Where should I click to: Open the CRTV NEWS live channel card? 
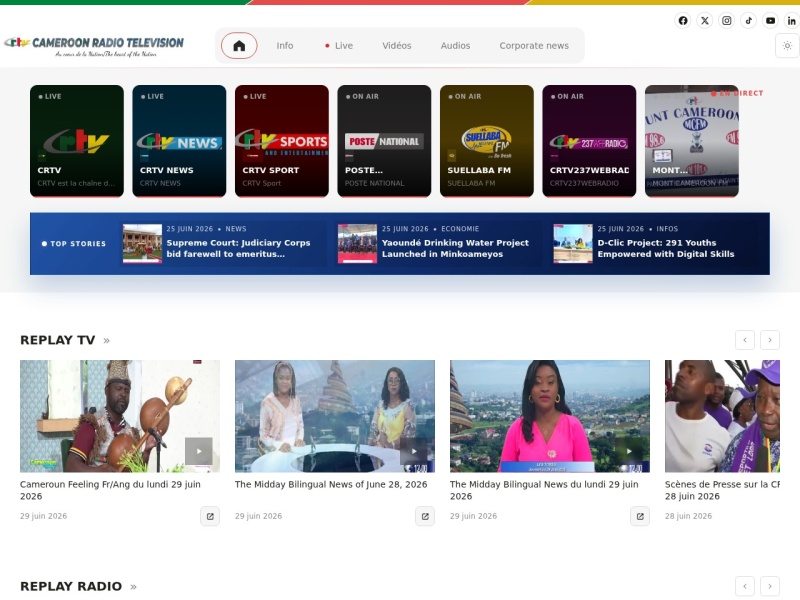coord(179,141)
